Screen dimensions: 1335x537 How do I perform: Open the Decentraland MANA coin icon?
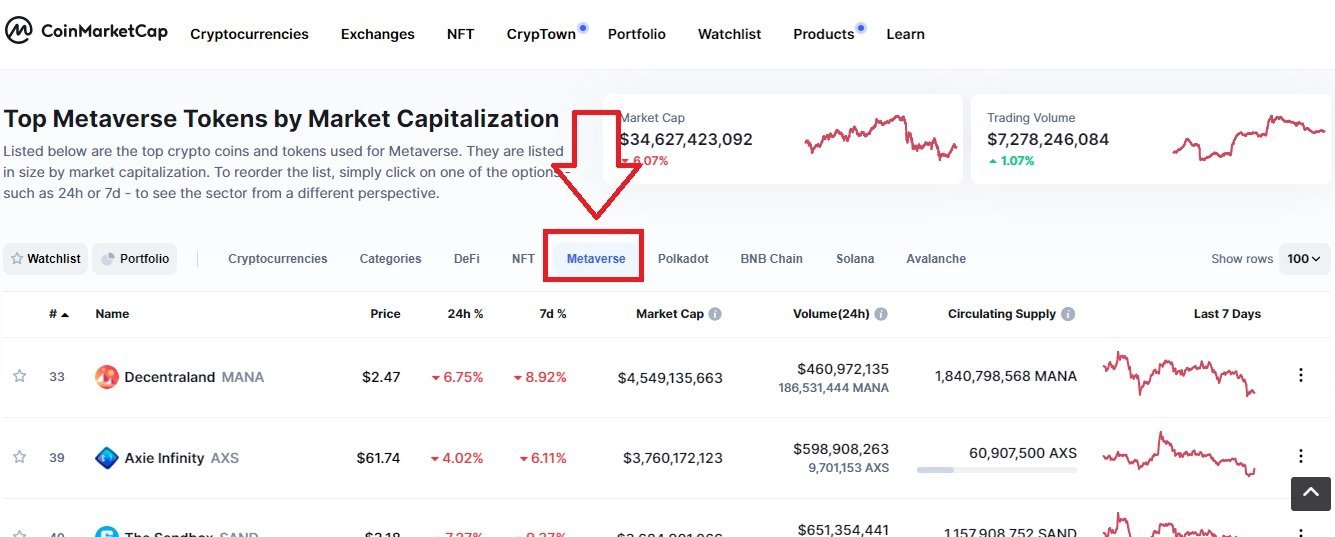pyautogui.click(x=107, y=377)
